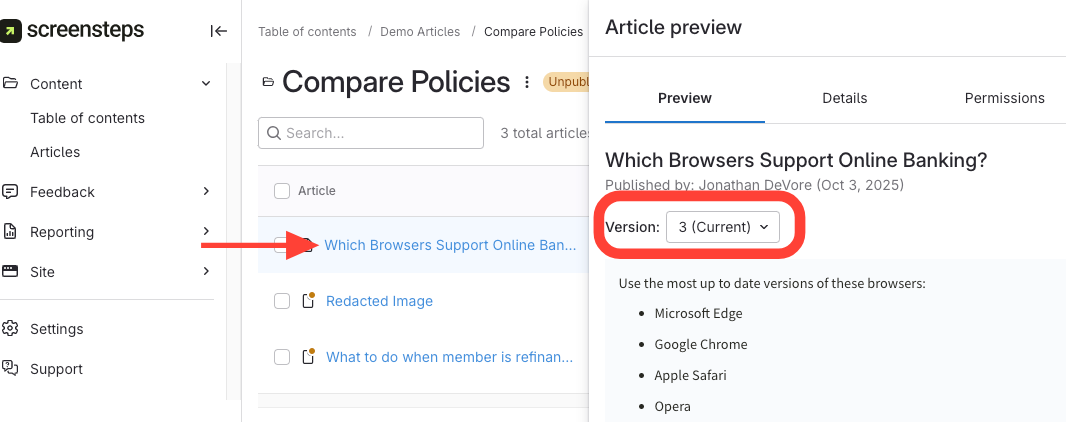
Task: Switch to the Details tab
Action: click(x=844, y=98)
